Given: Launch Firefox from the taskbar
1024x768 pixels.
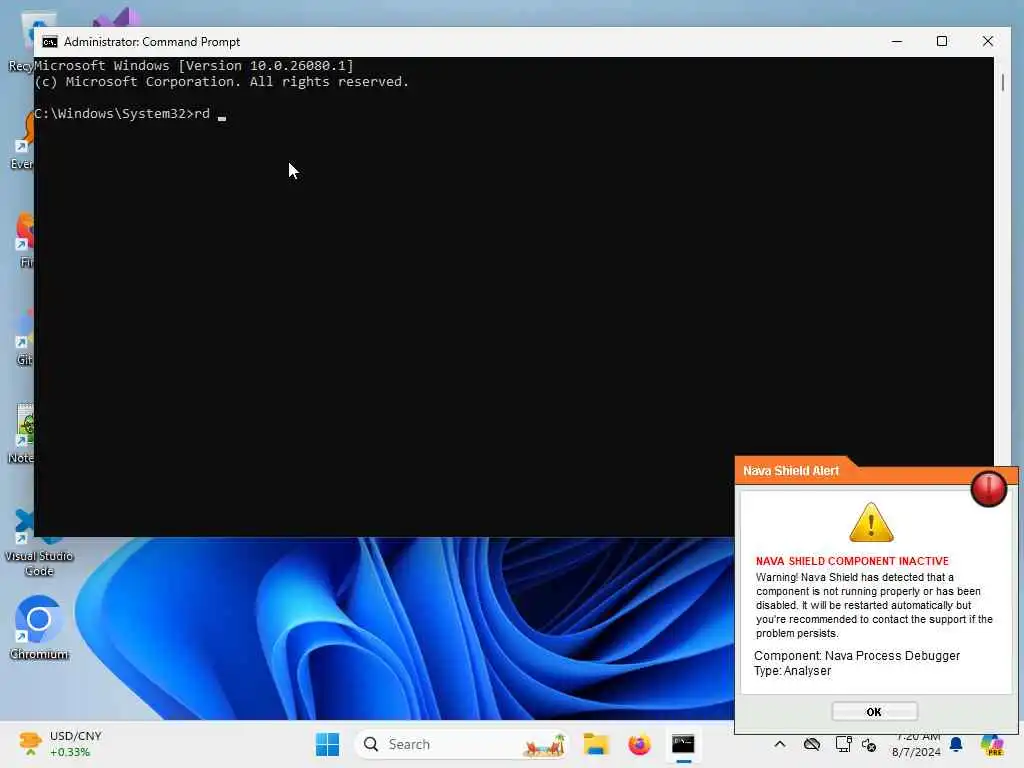Looking at the screenshot, I should (639, 744).
